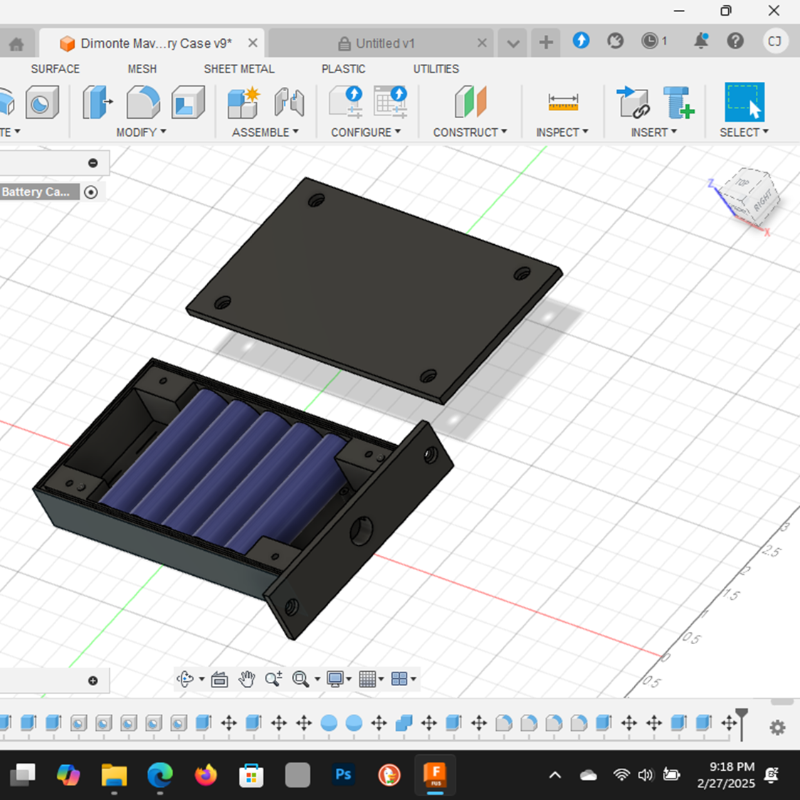Select the Measure tool icon
This screenshot has width=800, height=800.
(x=563, y=102)
